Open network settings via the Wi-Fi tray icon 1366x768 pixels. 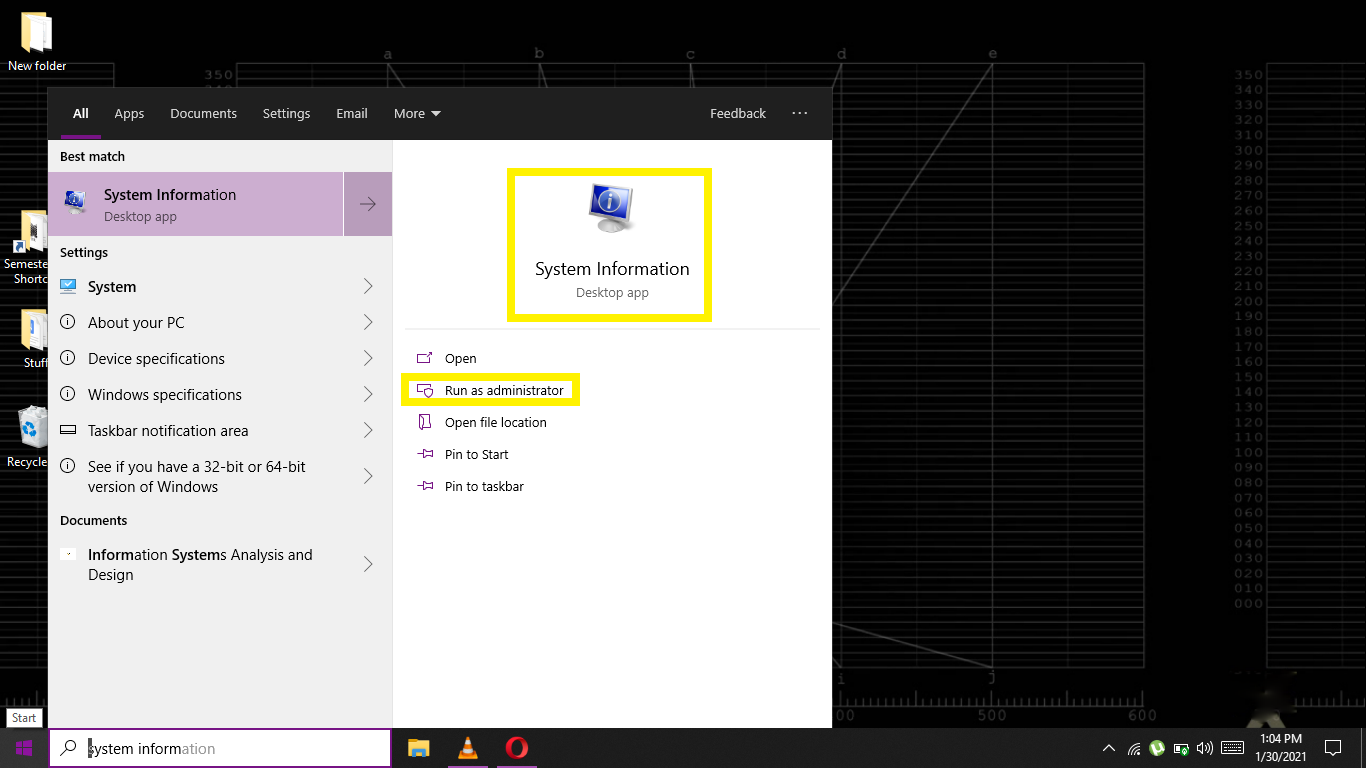1134,748
